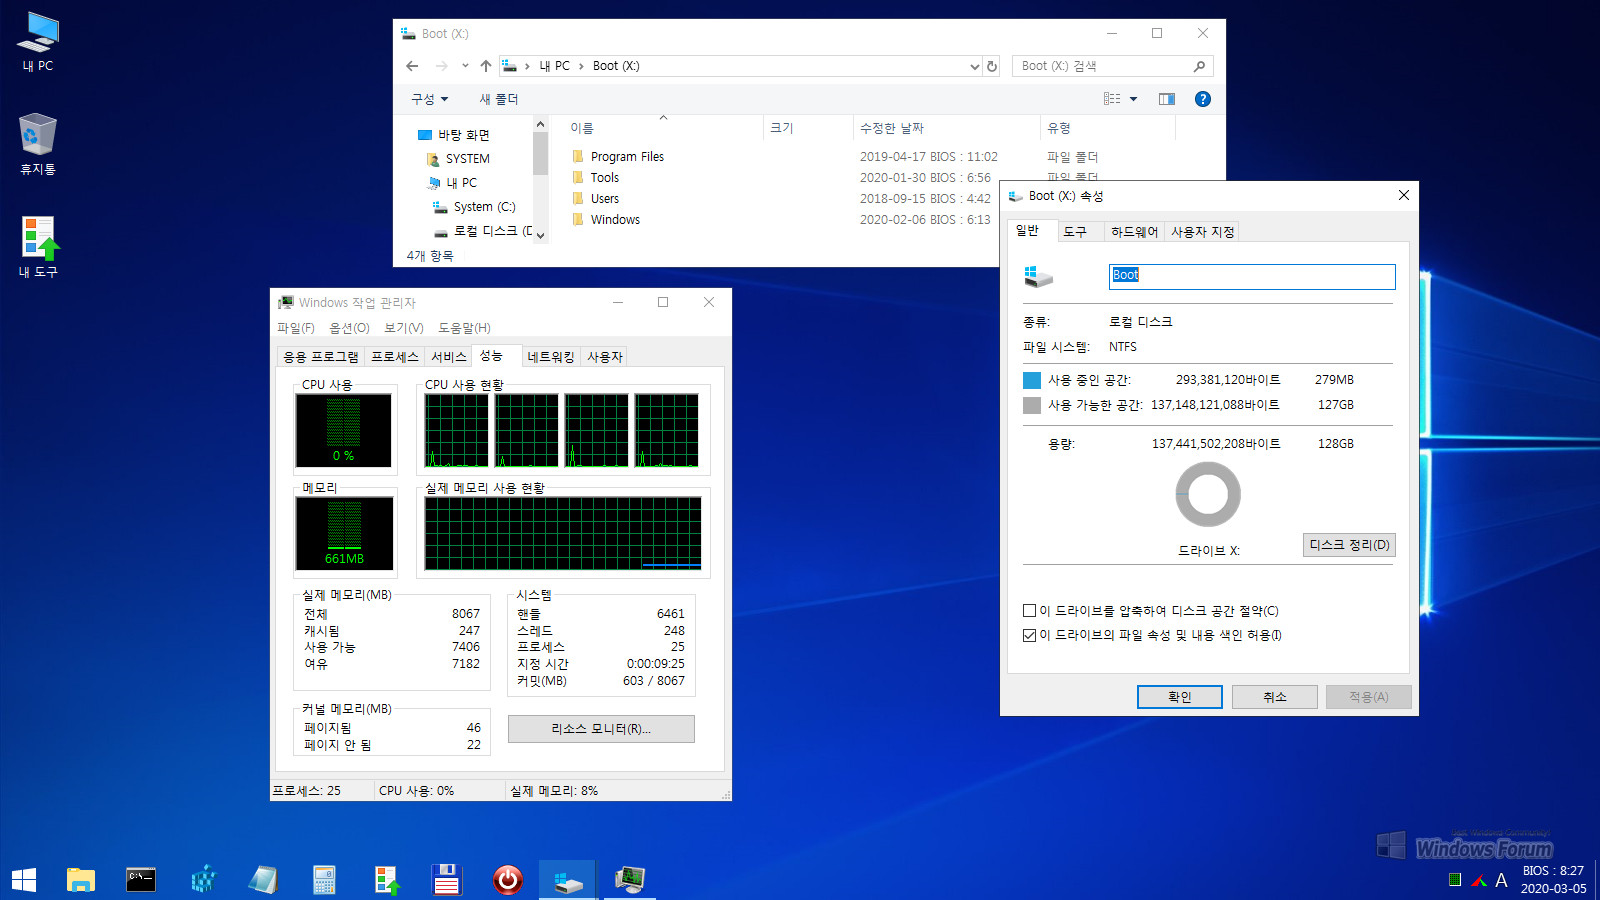The height and width of the screenshot is (900, 1600).
Task: Click 취소 button in properties dialog
Action: pyautogui.click(x=1275, y=697)
